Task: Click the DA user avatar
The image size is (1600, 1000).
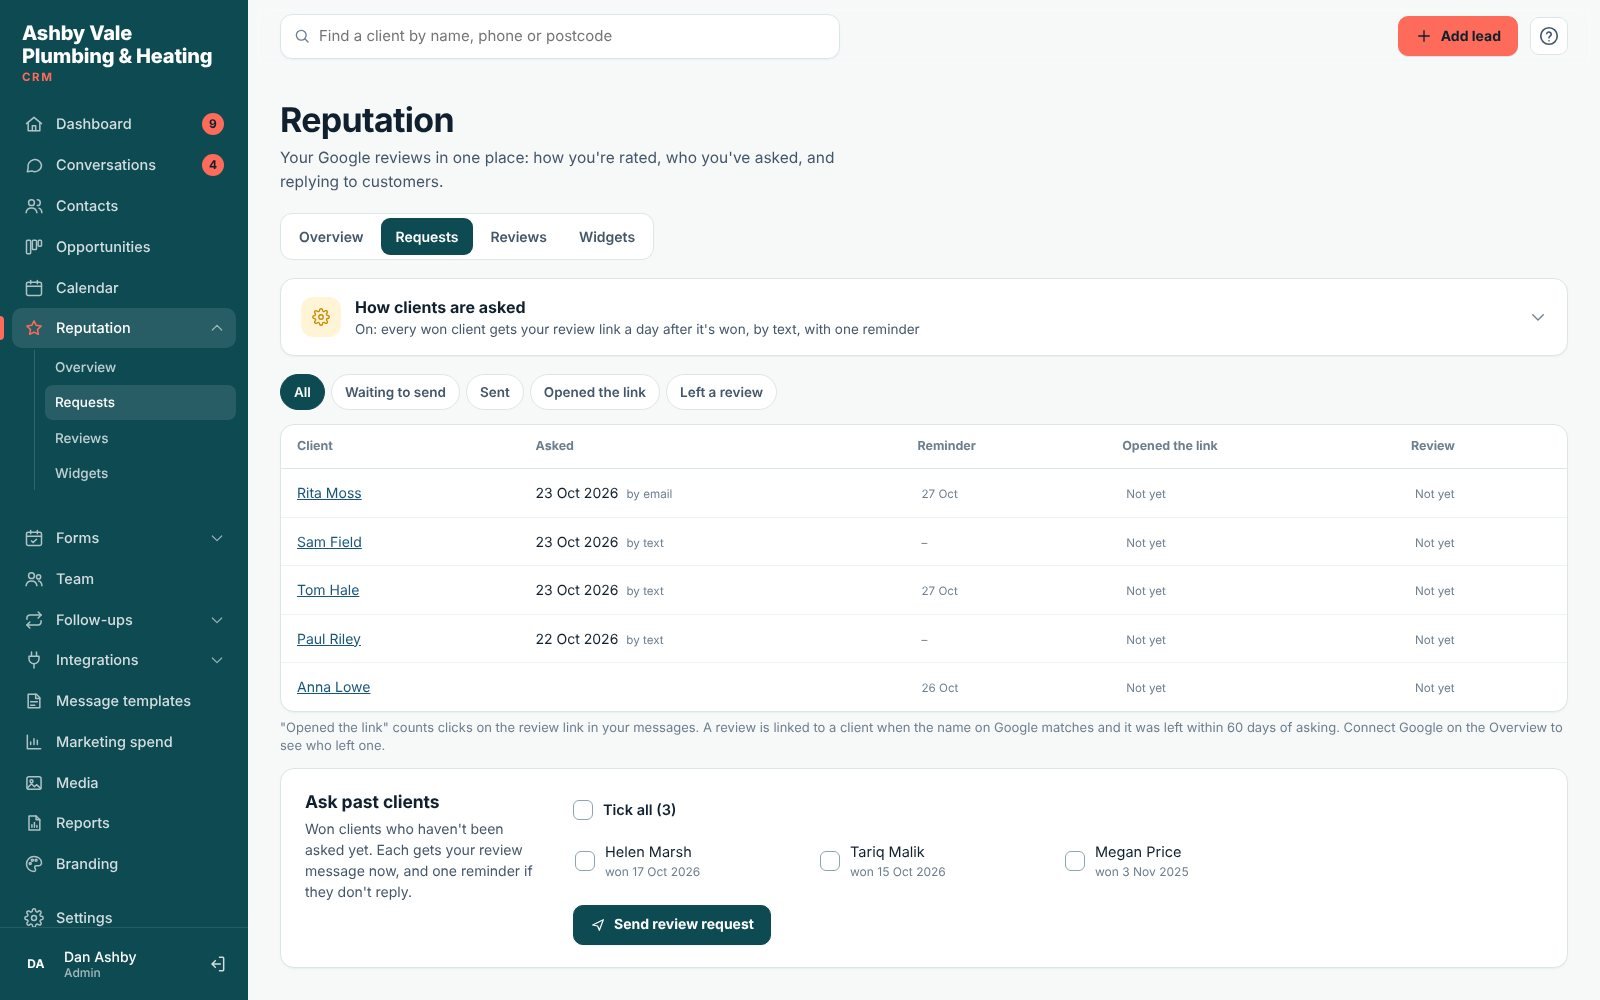Action: 36,964
